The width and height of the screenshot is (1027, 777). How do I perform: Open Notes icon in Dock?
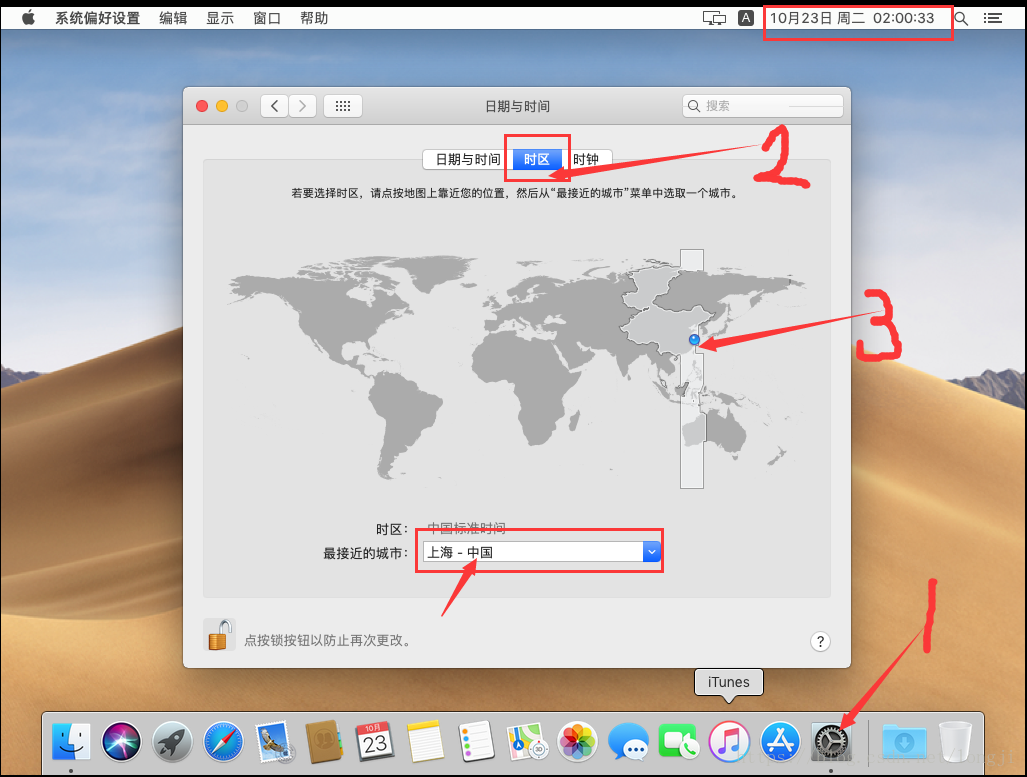(x=426, y=742)
